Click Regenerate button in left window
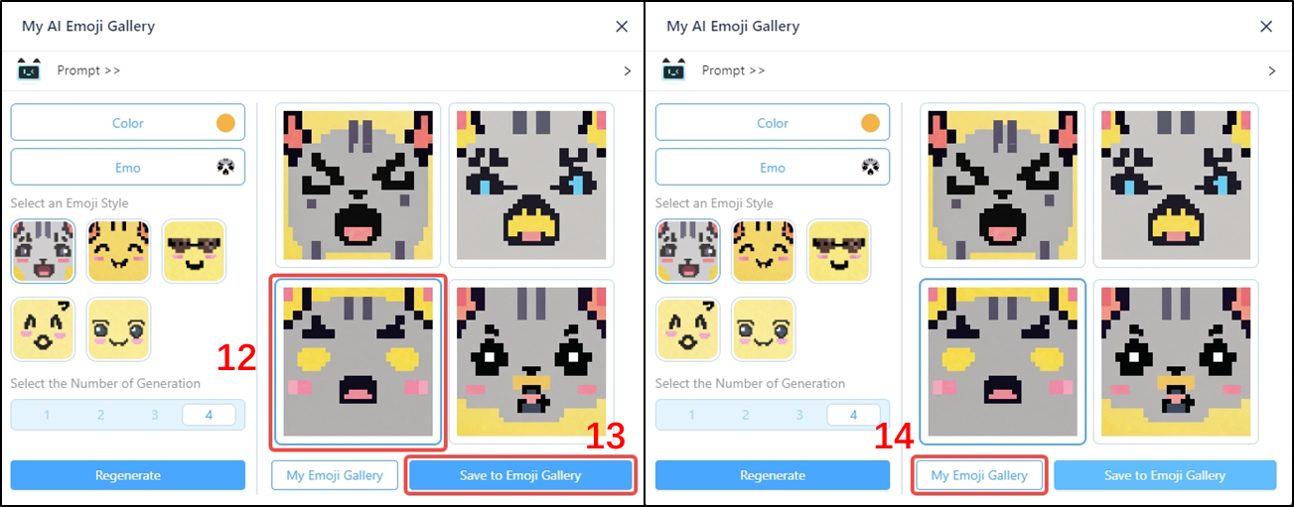 (x=128, y=475)
